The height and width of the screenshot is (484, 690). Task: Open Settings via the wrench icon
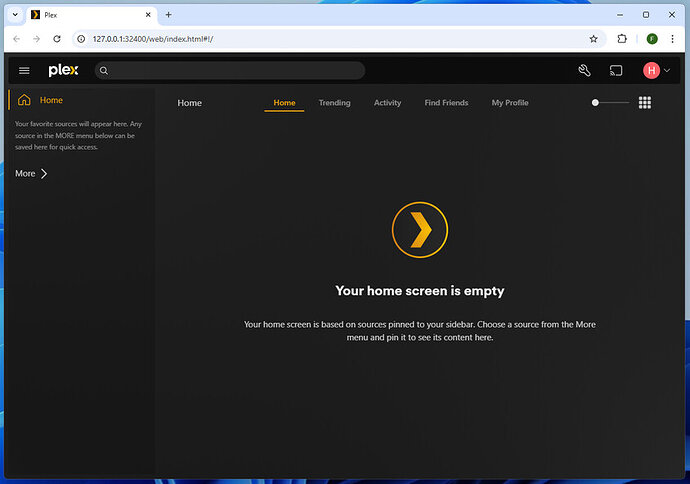[584, 70]
